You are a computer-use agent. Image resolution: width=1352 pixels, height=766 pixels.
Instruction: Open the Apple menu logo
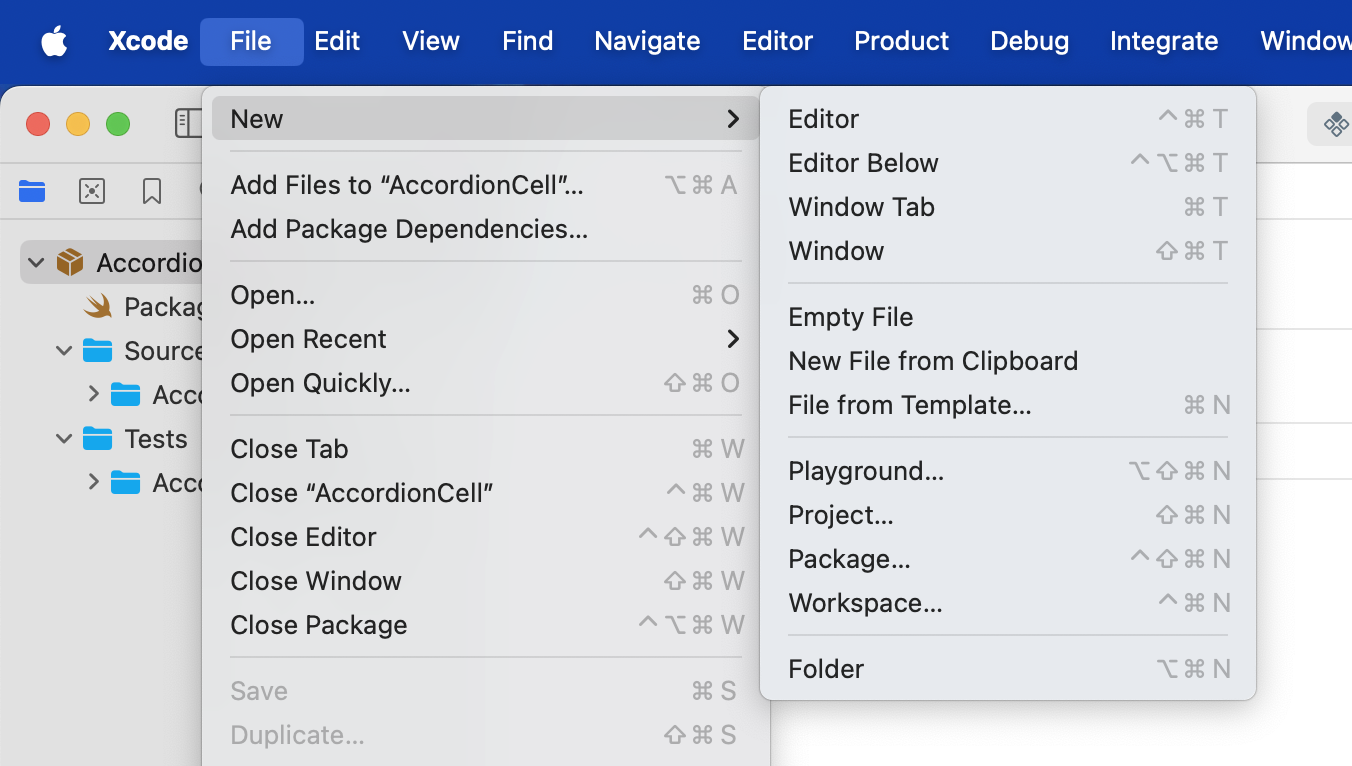coord(55,41)
